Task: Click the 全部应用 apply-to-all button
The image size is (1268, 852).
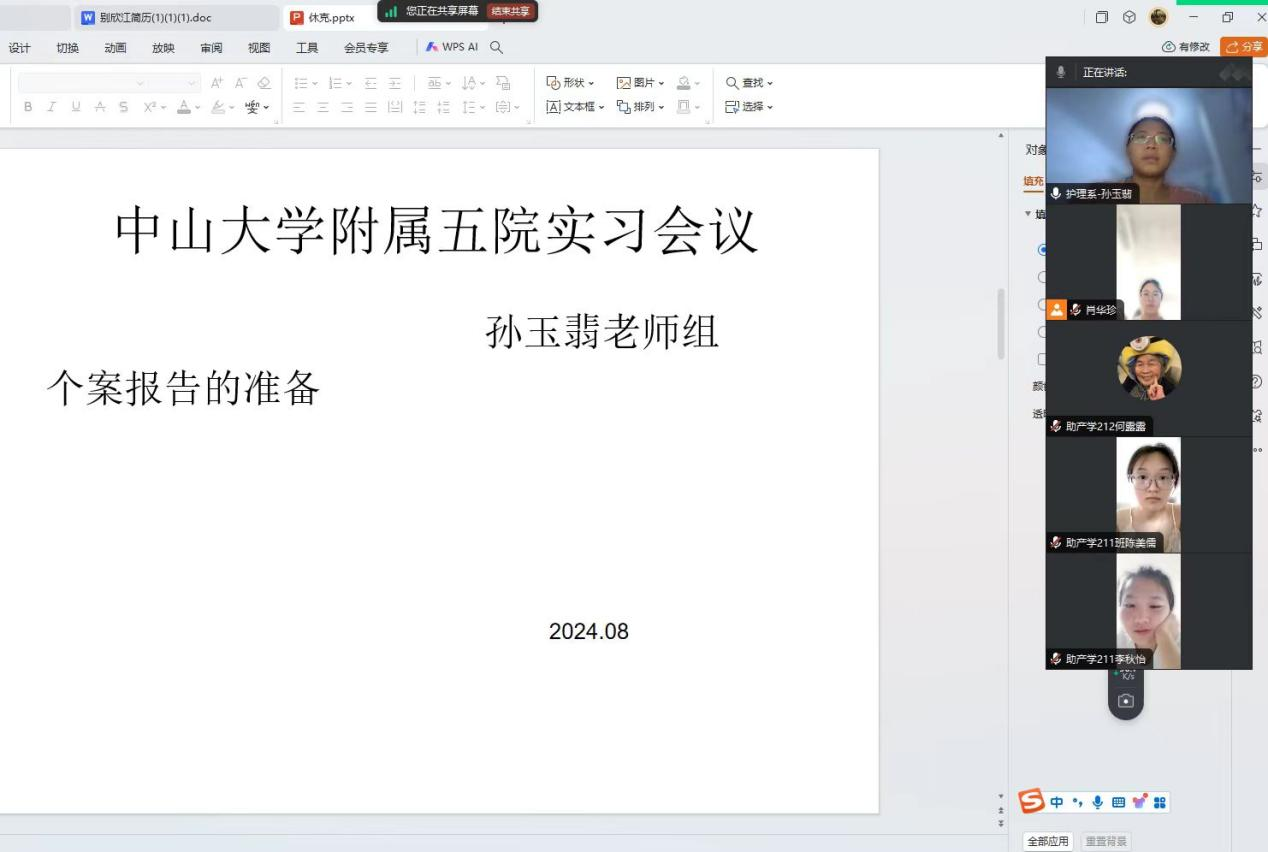Action: (x=1047, y=841)
